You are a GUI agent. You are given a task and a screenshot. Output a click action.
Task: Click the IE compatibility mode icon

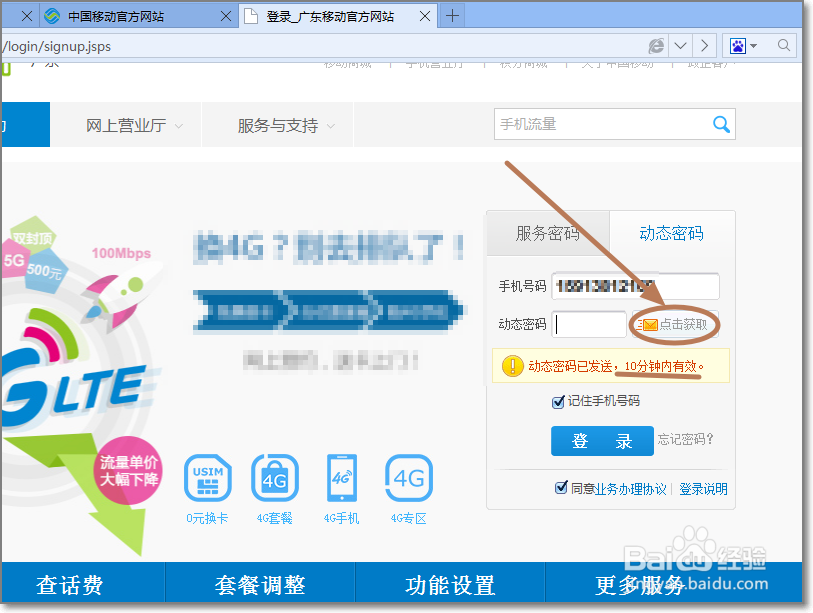coord(656,46)
